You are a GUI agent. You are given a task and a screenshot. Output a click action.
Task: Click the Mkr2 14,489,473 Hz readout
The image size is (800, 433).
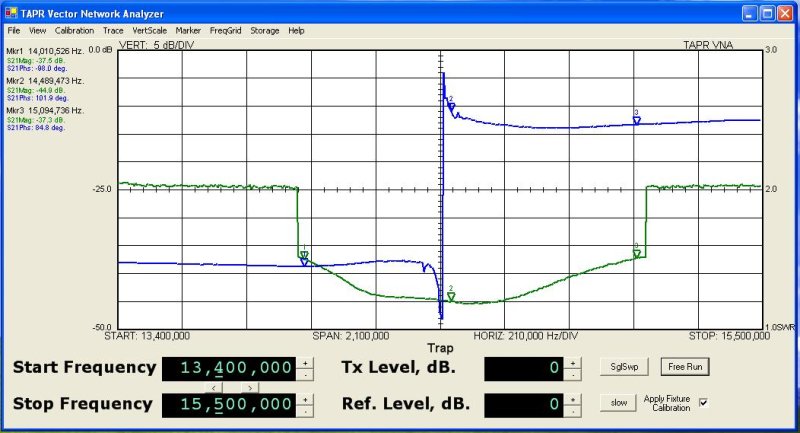coord(45,81)
